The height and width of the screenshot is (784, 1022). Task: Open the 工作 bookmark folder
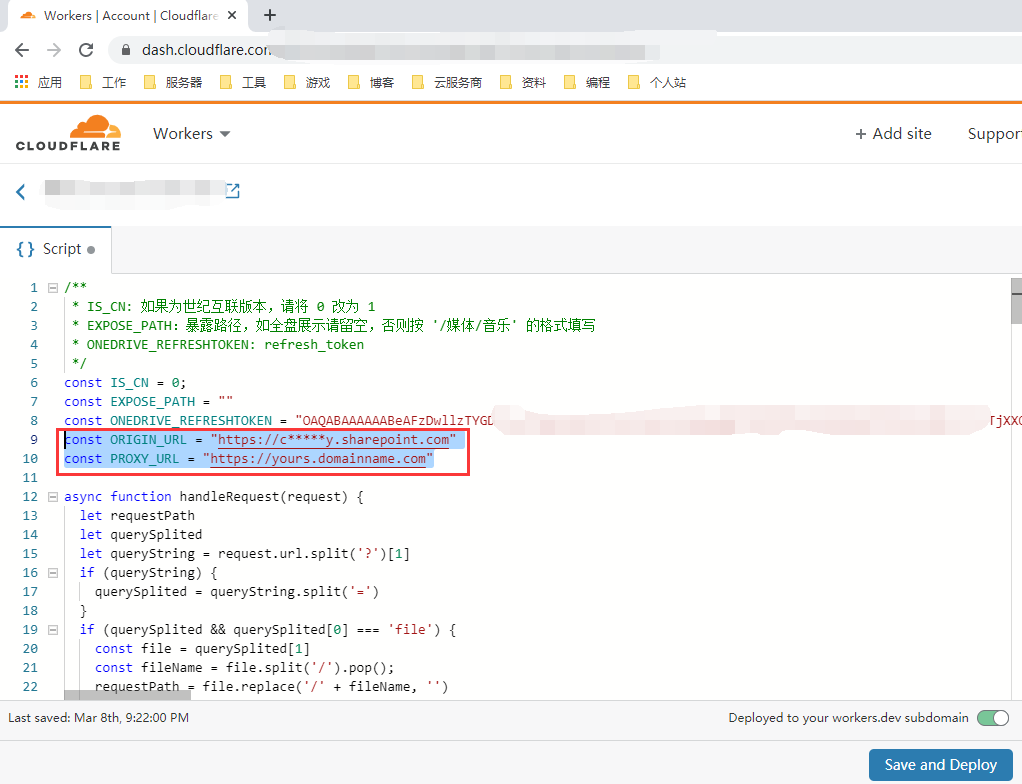click(x=103, y=82)
